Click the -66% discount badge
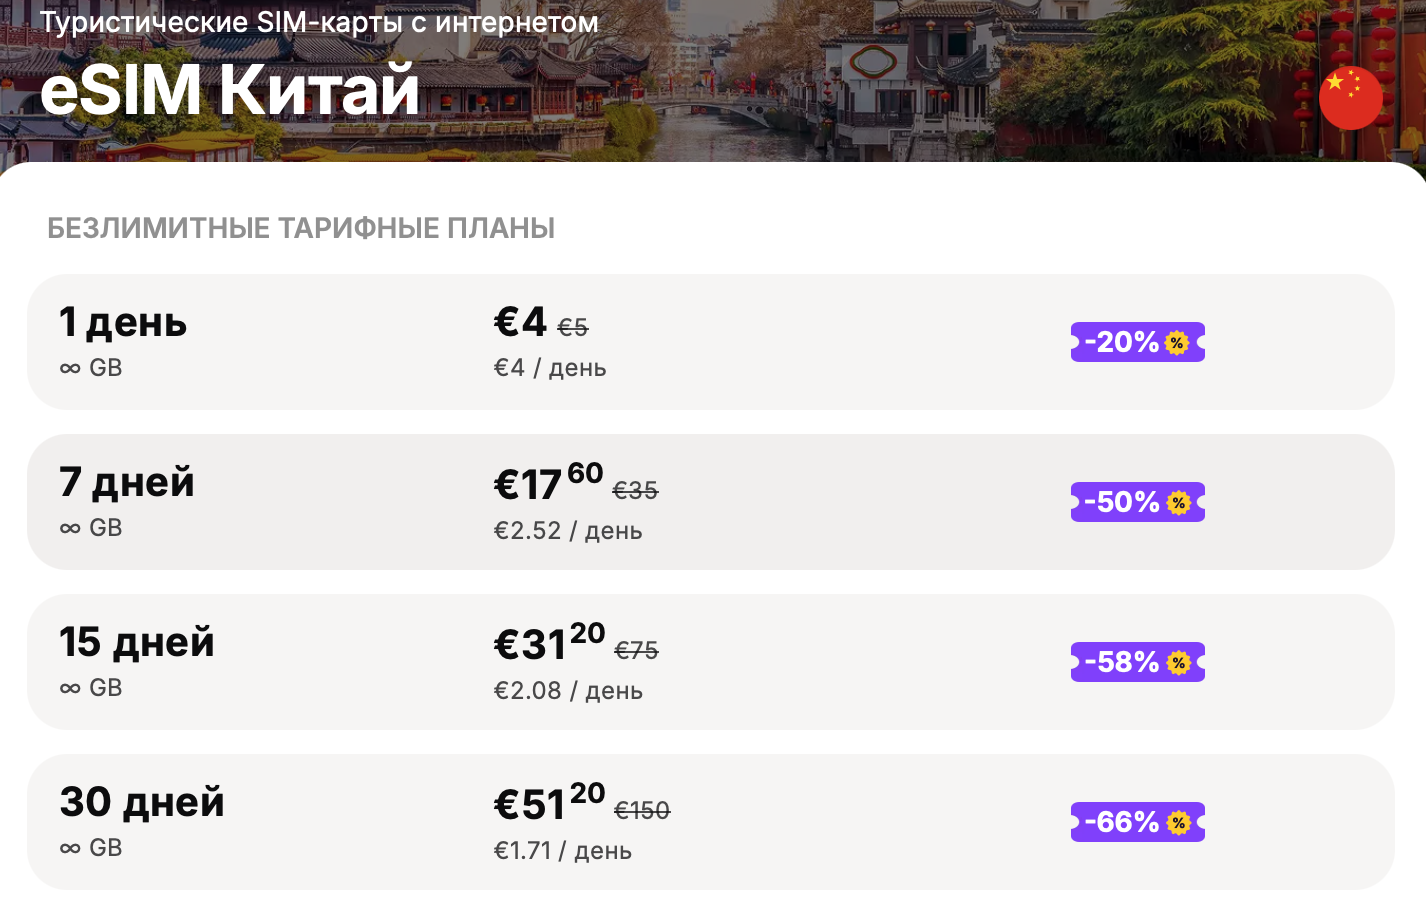 1137,822
